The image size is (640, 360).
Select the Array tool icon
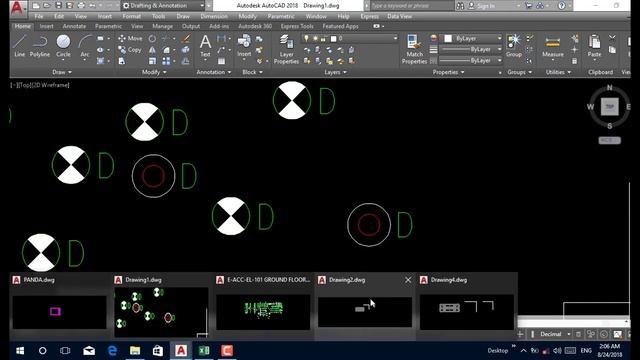166,61
